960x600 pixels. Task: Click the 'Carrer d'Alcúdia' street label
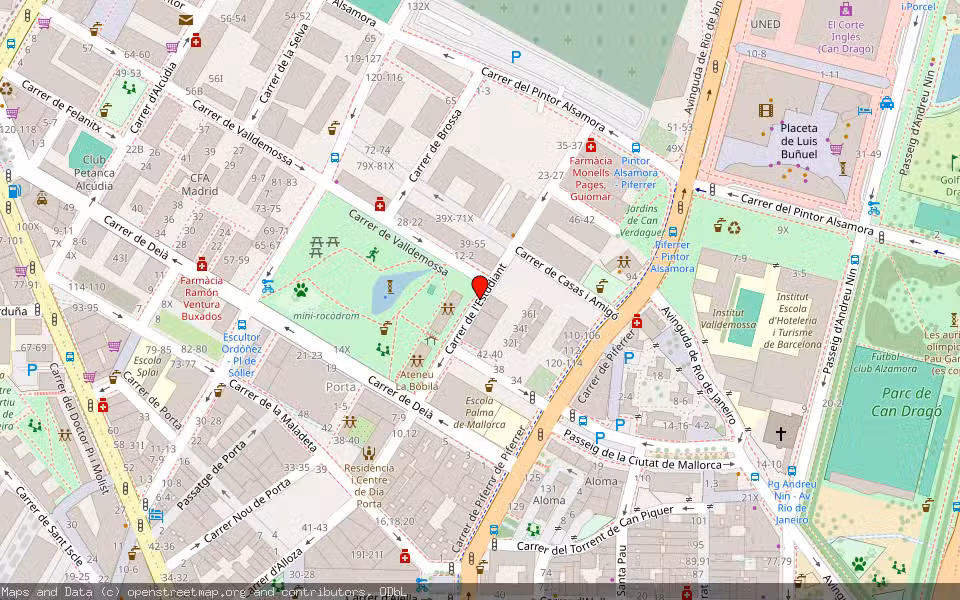tap(153, 99)
